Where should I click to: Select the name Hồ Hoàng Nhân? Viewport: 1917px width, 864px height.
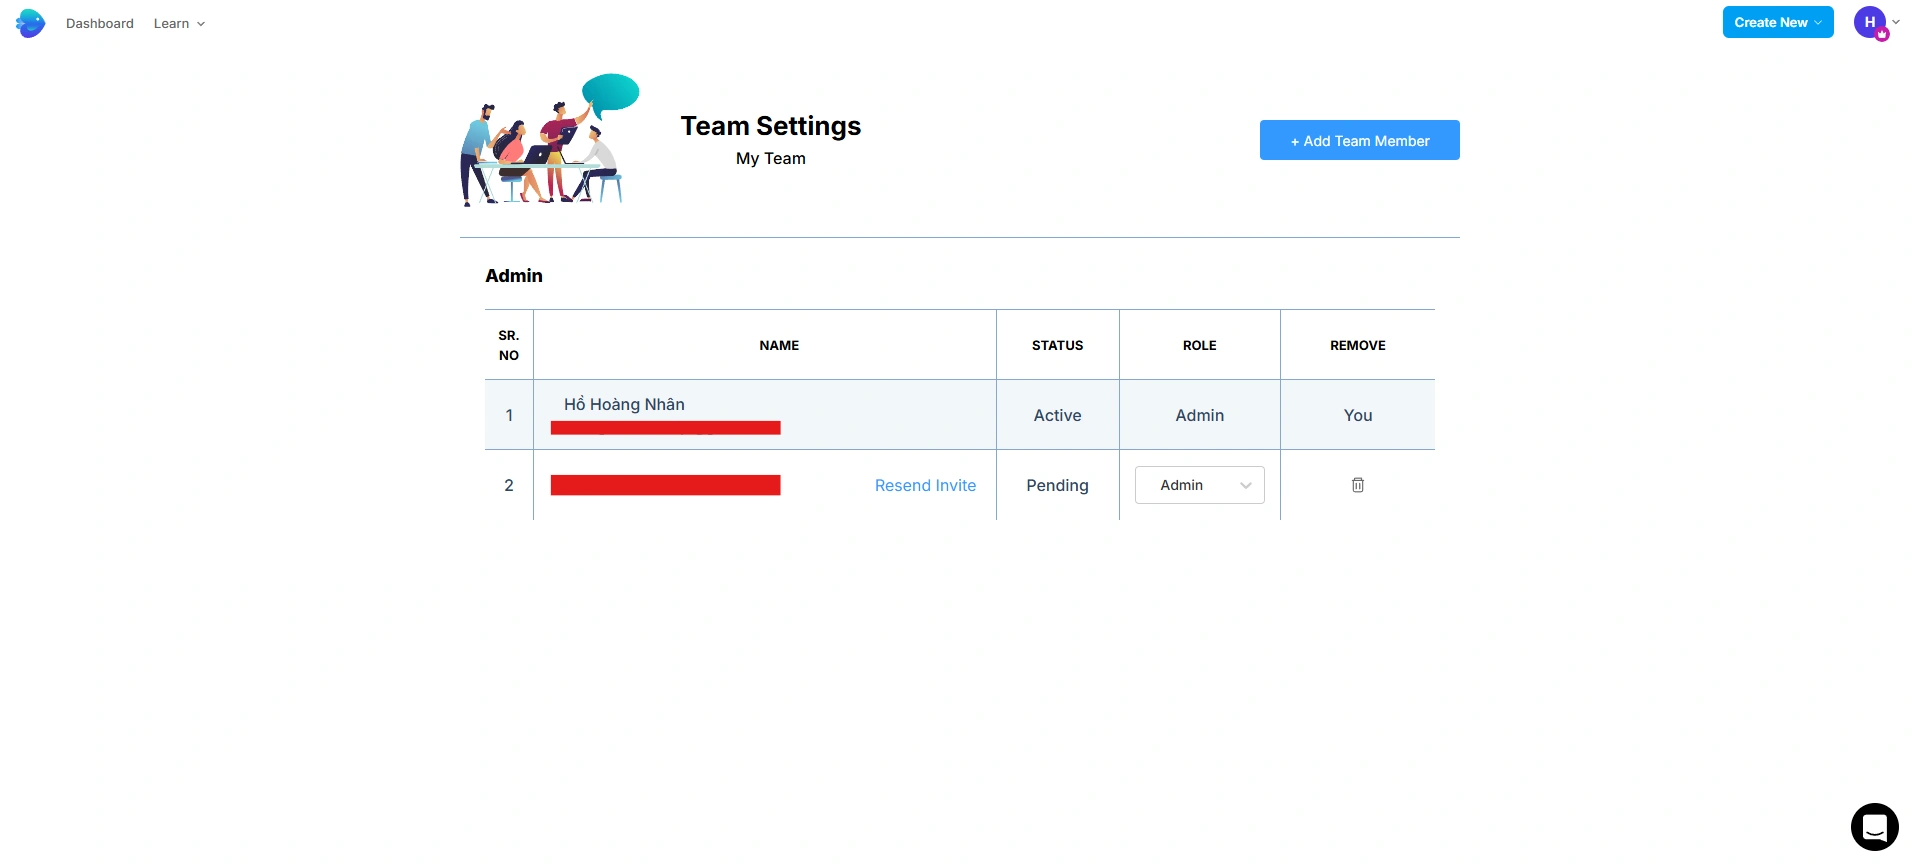(x=624, y=404)
